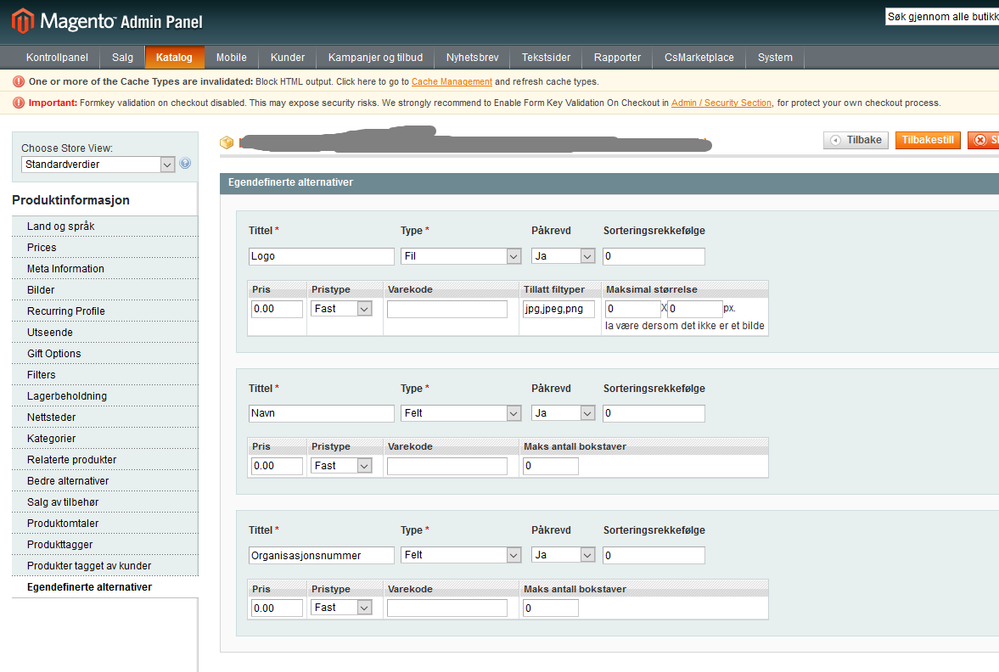Image resolution: width=999 pixels, height=672 pixels.
Task: Open Påkrevd dropdown for Organisasjonsnummer option
Action: click(x=563, y=555)
